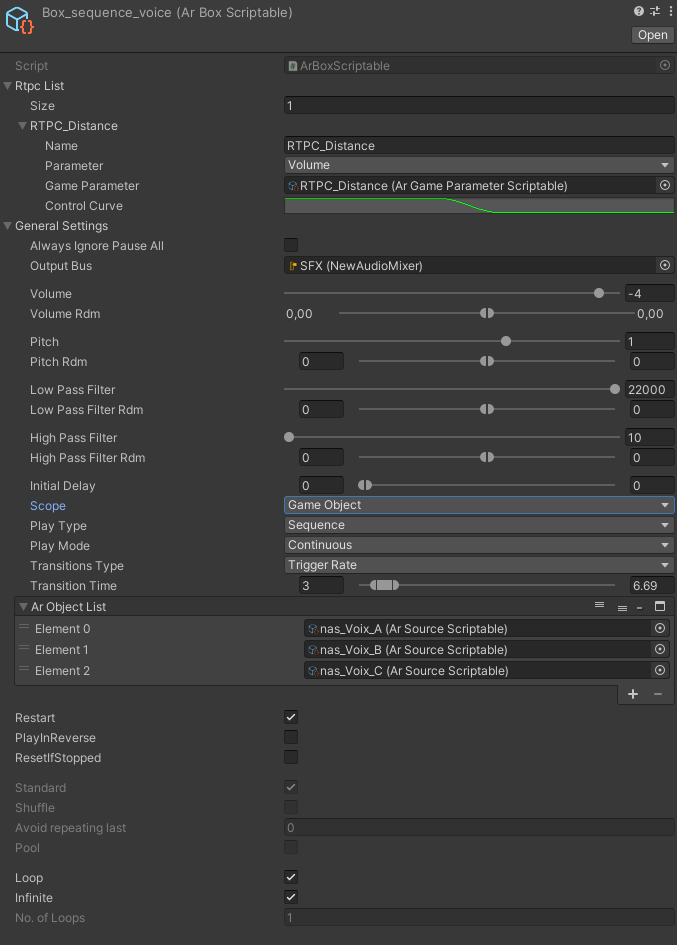Click the Initial Delay range slider

(486, 485)
